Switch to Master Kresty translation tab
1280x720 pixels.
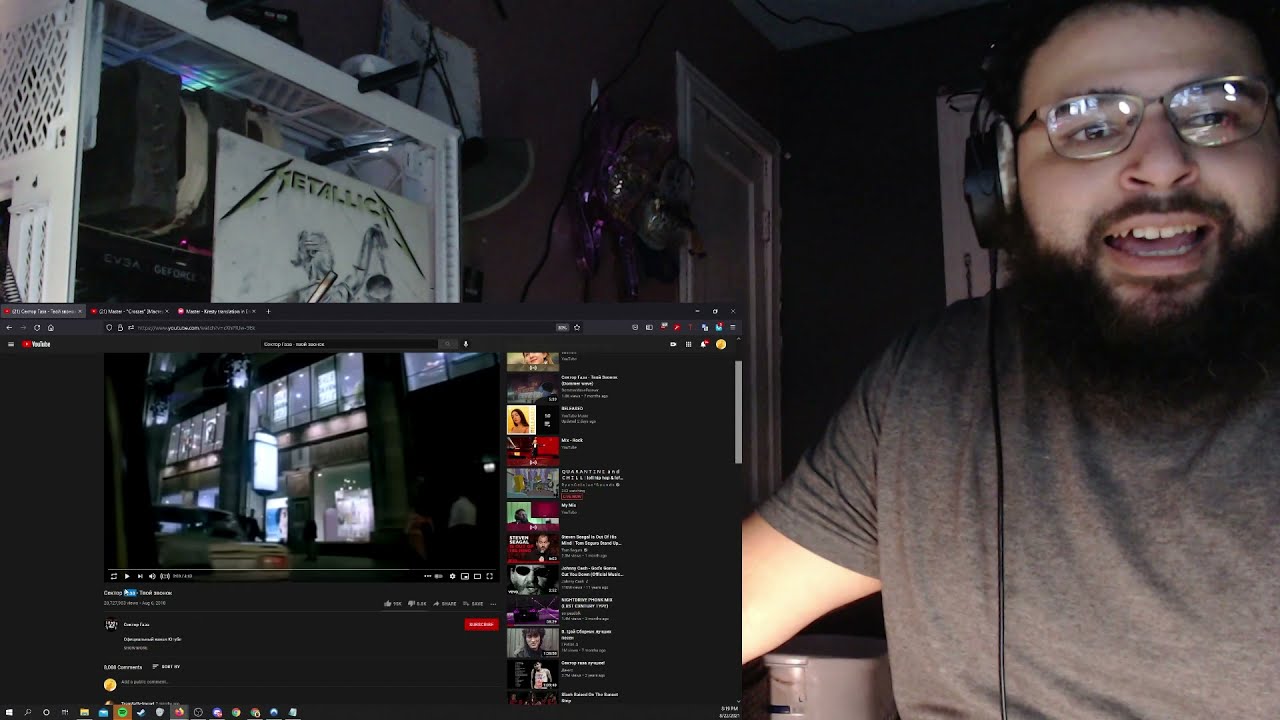[215, 311]
